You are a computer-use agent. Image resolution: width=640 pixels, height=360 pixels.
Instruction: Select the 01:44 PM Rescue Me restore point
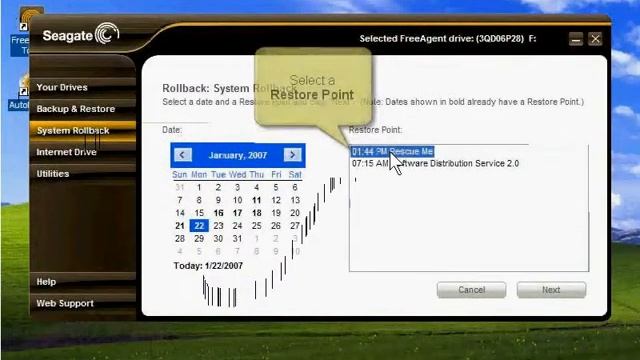click(392, 151)
